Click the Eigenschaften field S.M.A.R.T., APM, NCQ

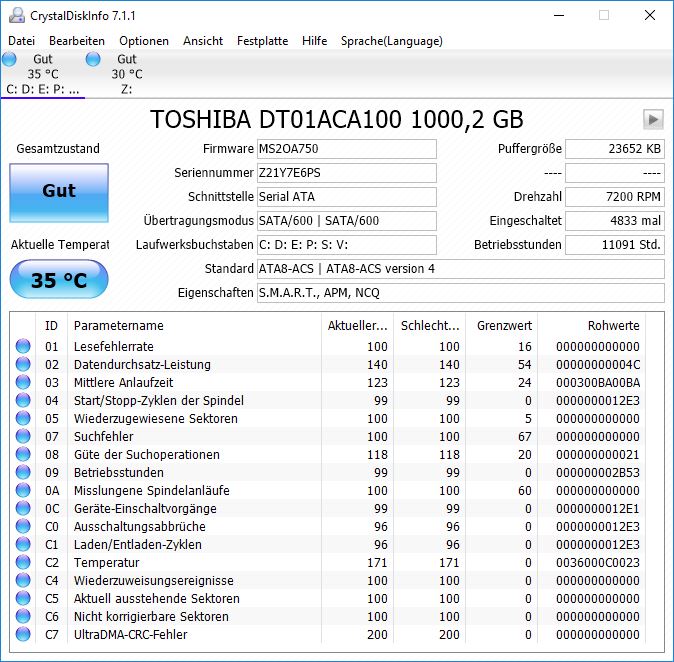point(461,293)
